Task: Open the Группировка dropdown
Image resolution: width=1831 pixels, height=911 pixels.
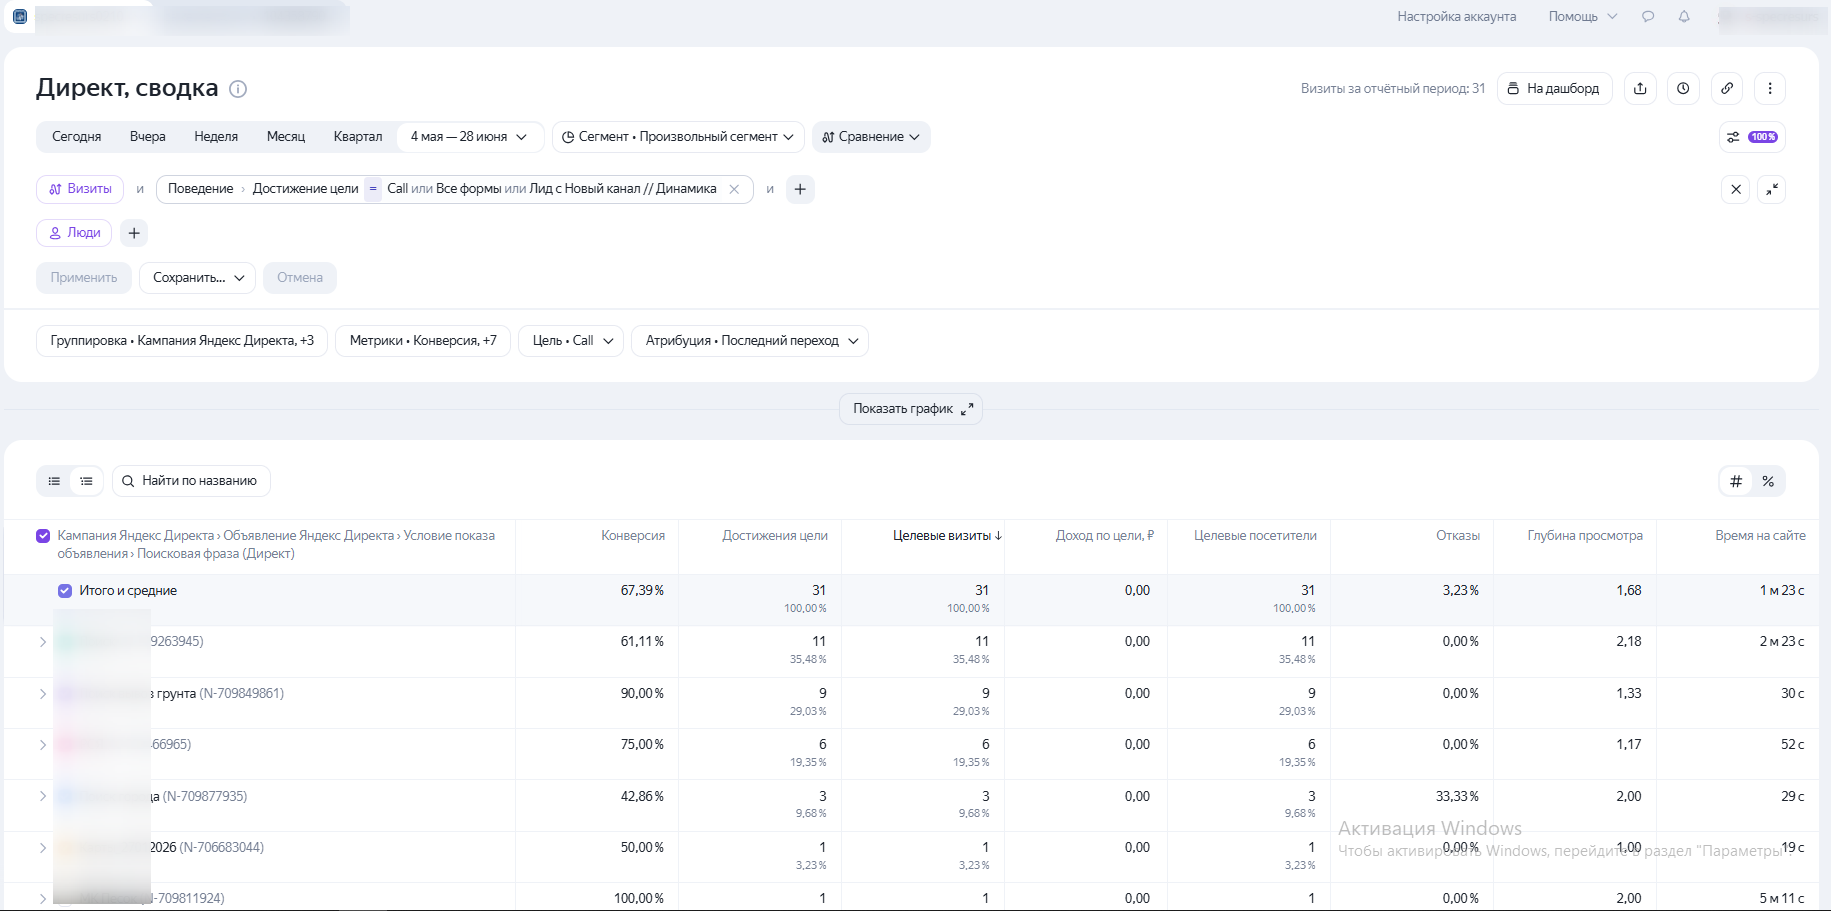Action: click(182, 341)
